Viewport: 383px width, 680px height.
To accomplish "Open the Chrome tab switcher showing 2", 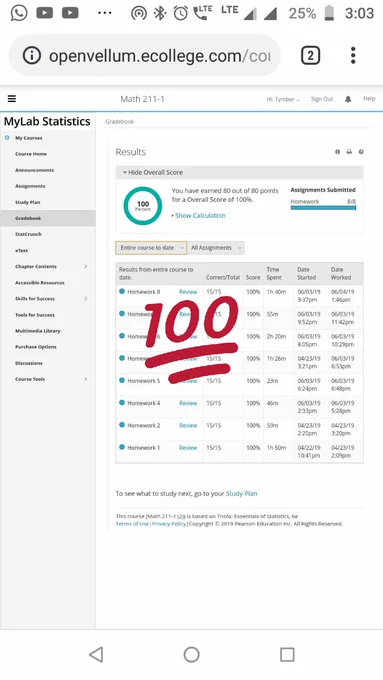I will [x=311, y=56].
